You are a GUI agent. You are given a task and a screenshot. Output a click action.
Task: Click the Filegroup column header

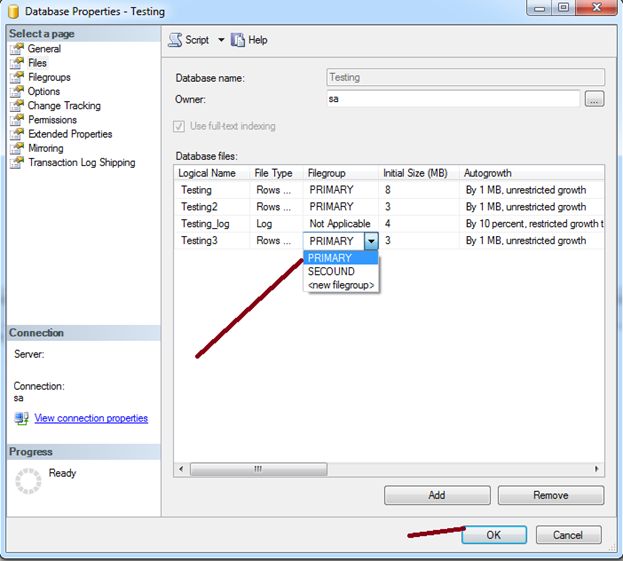[x=341, y=173]
